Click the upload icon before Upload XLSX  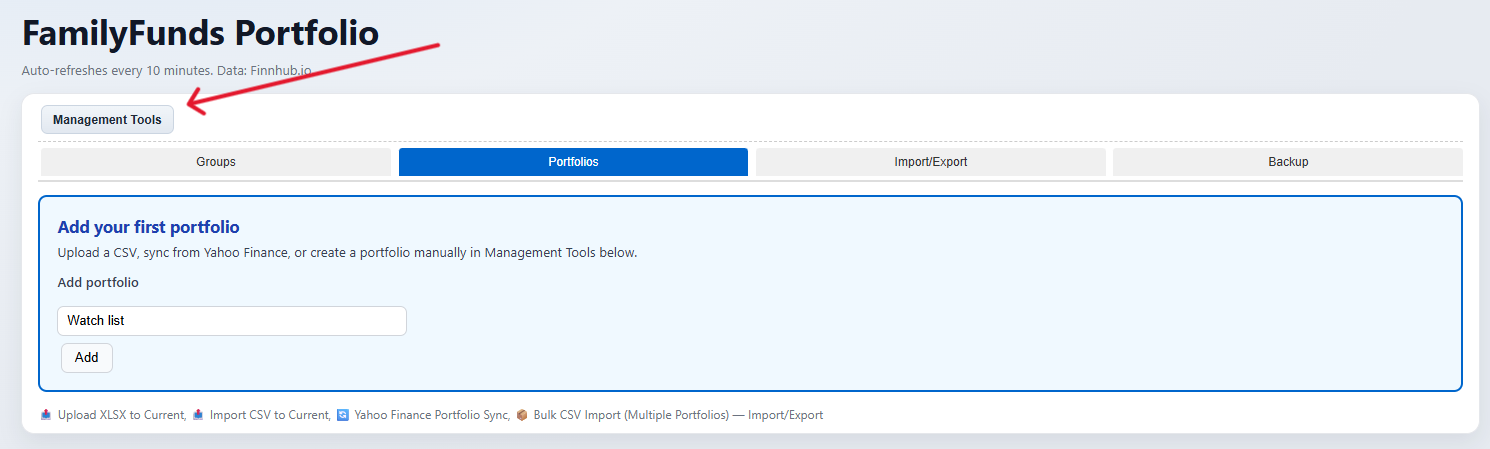pyautogui.click(x=46, y=415)
